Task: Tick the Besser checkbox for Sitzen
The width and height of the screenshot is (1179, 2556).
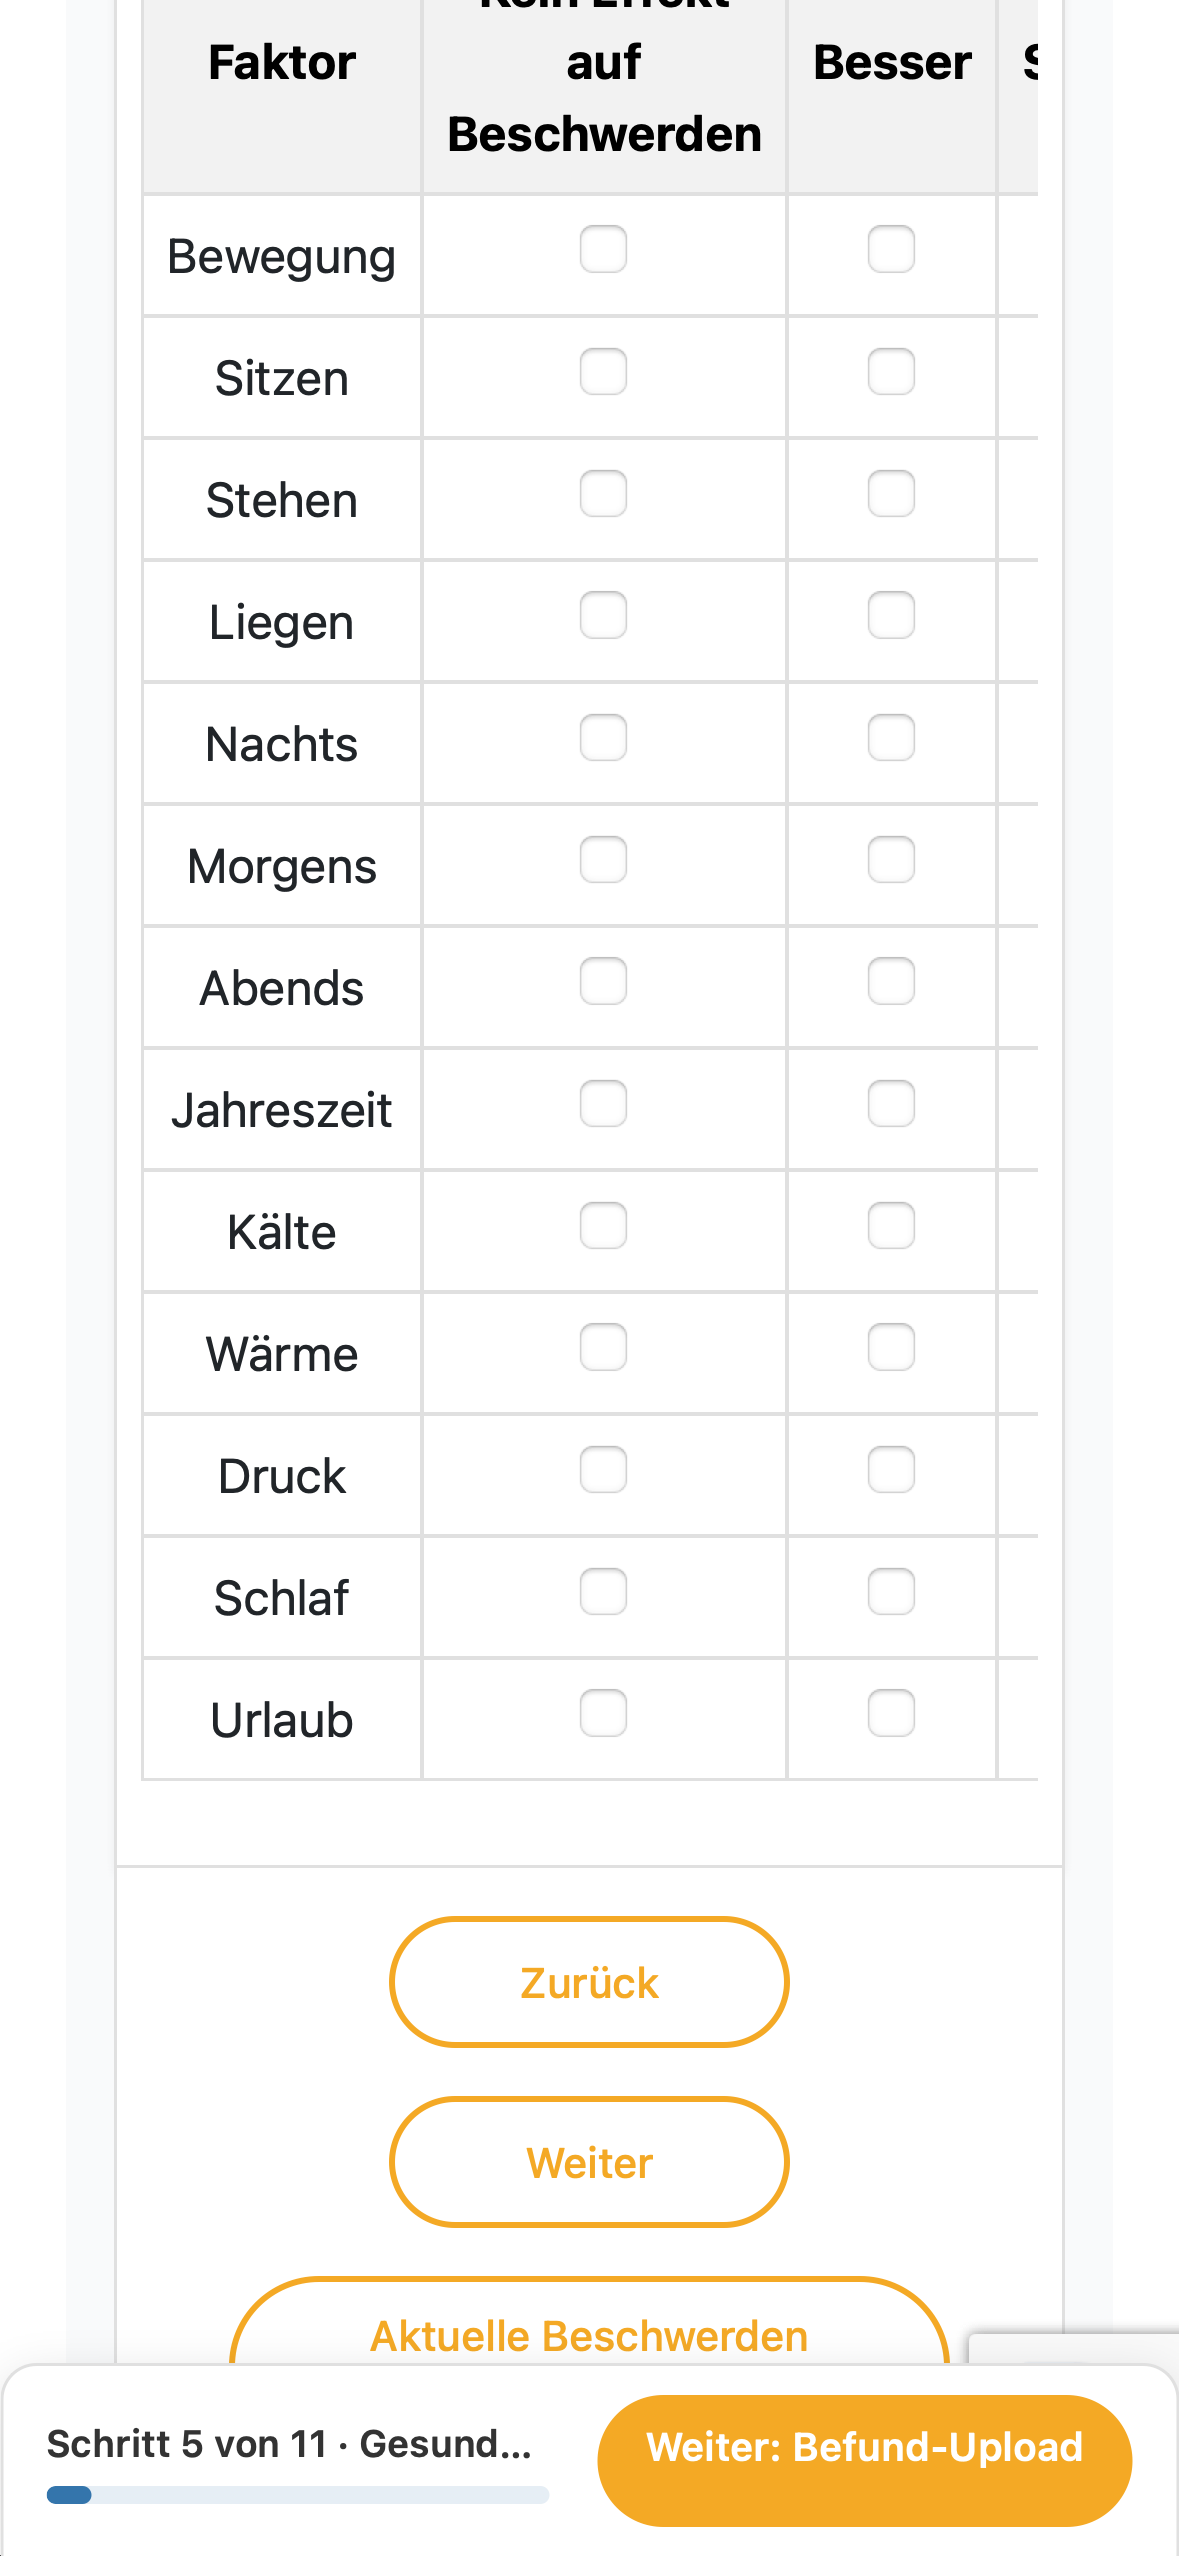Action: click(x=891, y=371)
